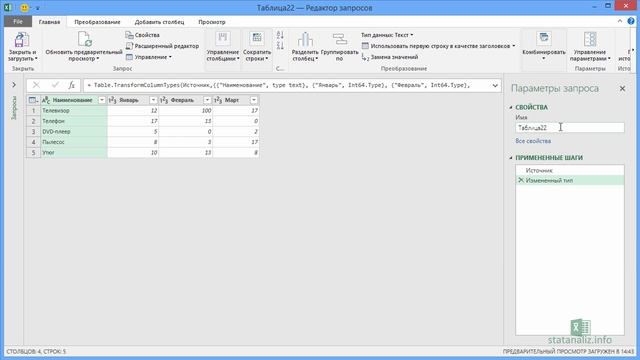Select the cell 'Пылесос'

point(74,142)
